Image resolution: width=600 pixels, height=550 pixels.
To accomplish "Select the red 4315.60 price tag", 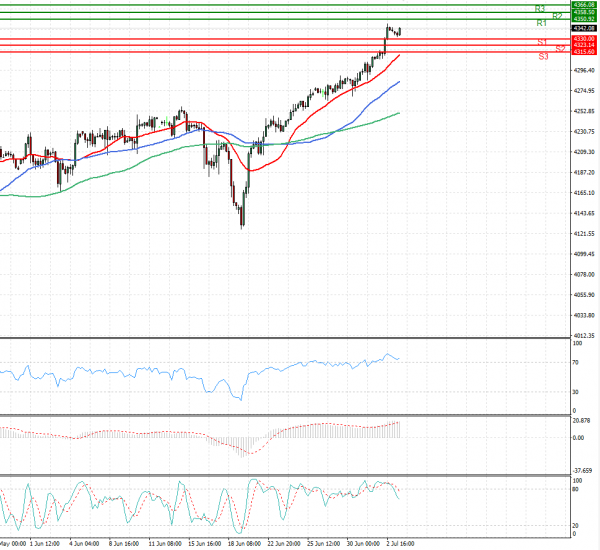I will coord(584,52).
